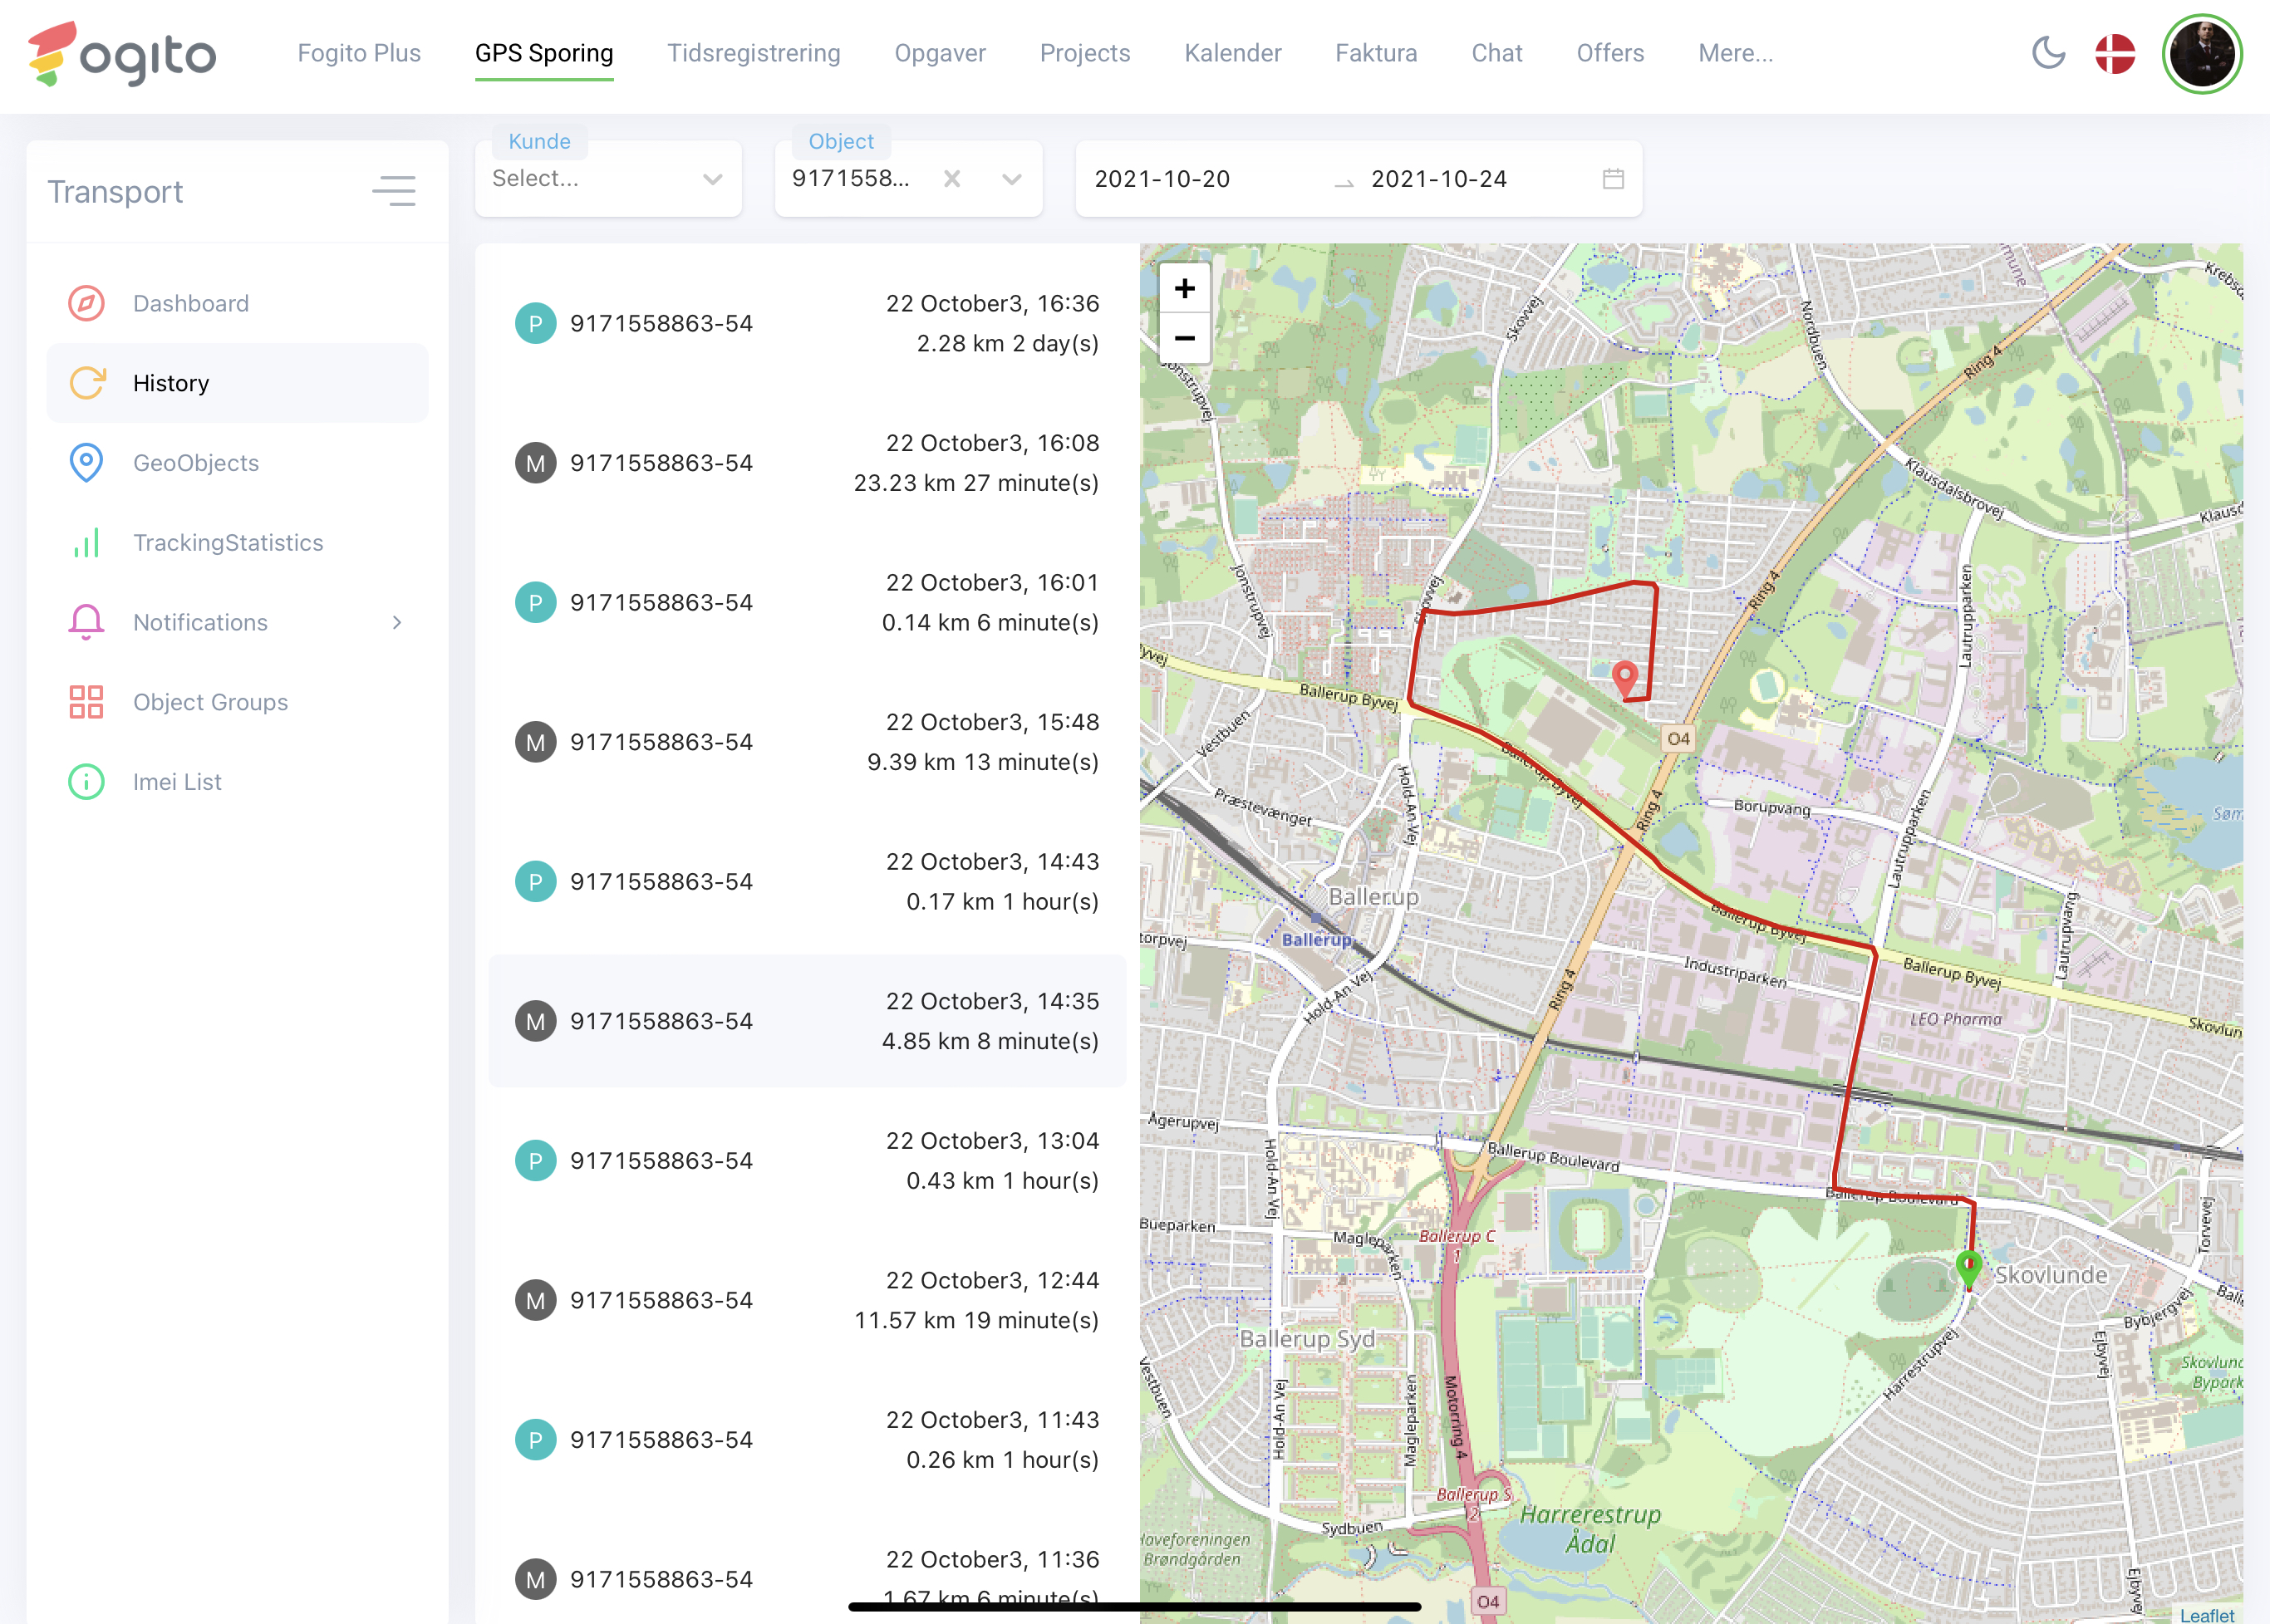Select the 16:08 trip of 23.23 km
This screenshot has width=2270, height=1624.
coord(806,463)
